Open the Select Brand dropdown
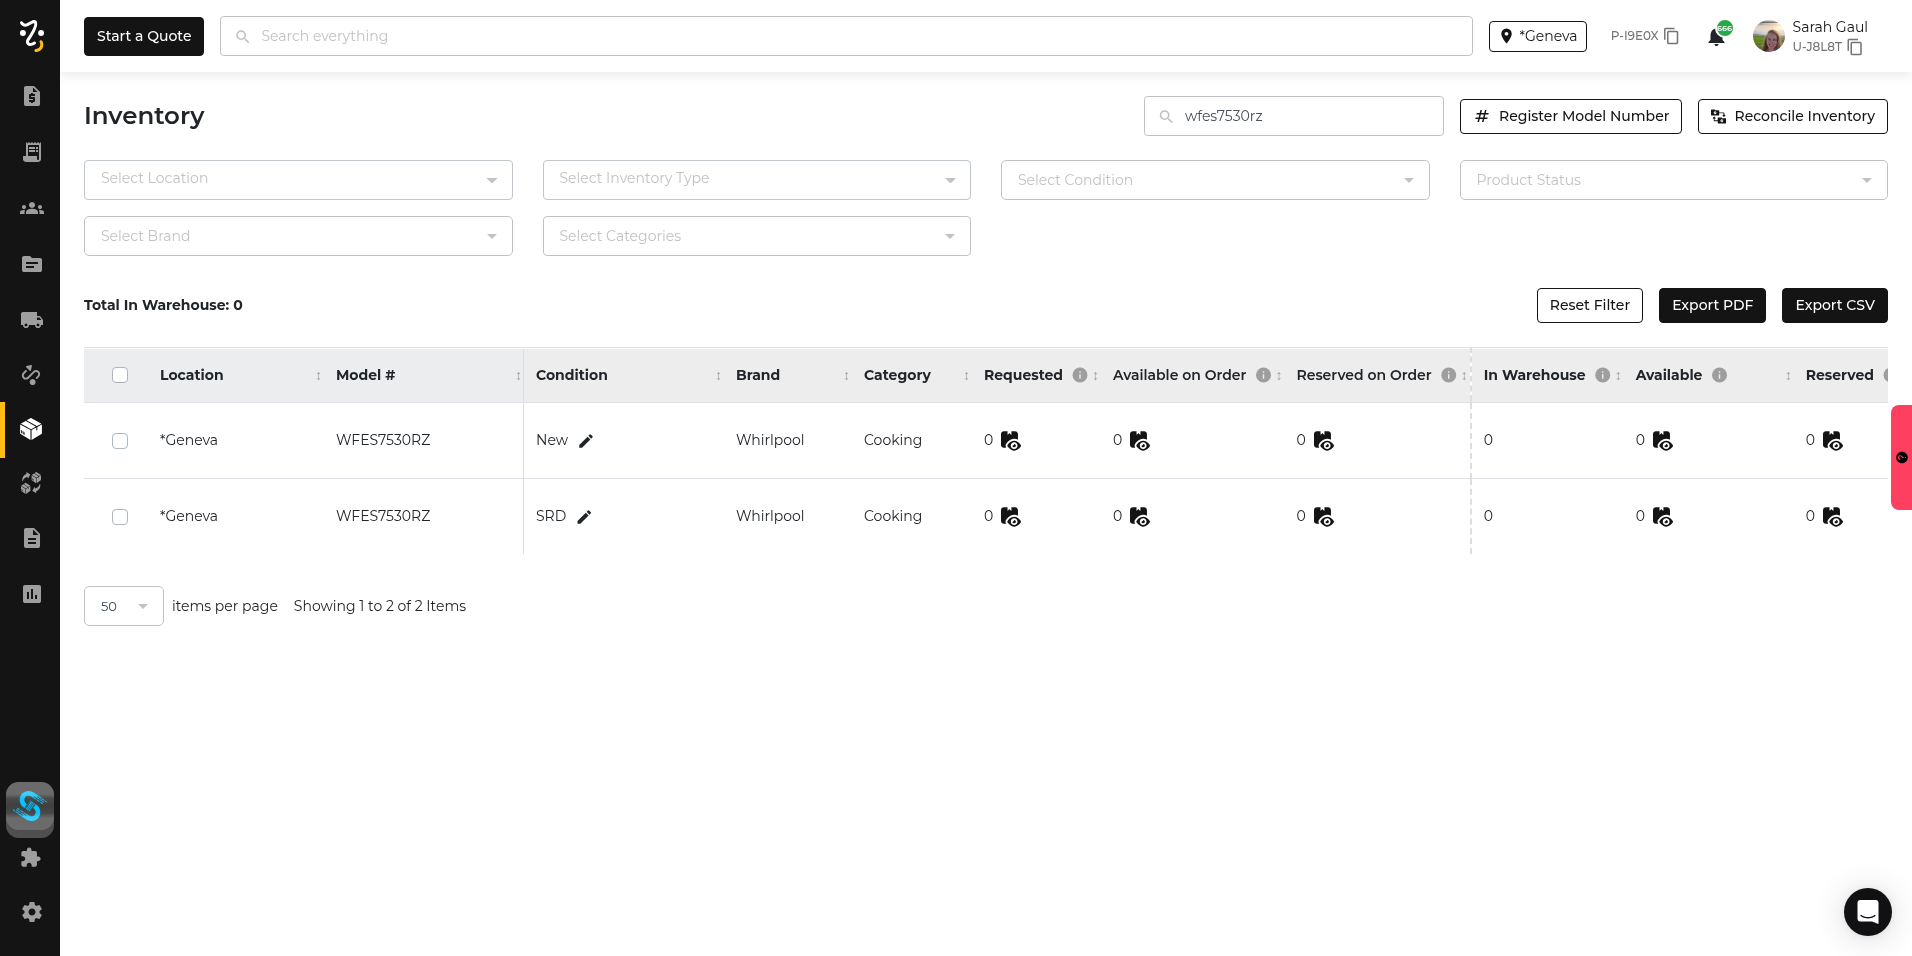The image size is (1912, 956). tap(298, 236)
